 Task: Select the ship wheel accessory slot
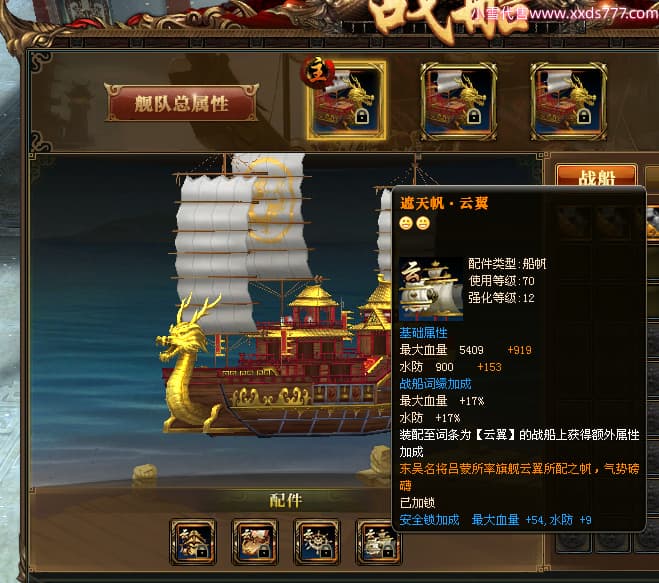pos(316,542)
